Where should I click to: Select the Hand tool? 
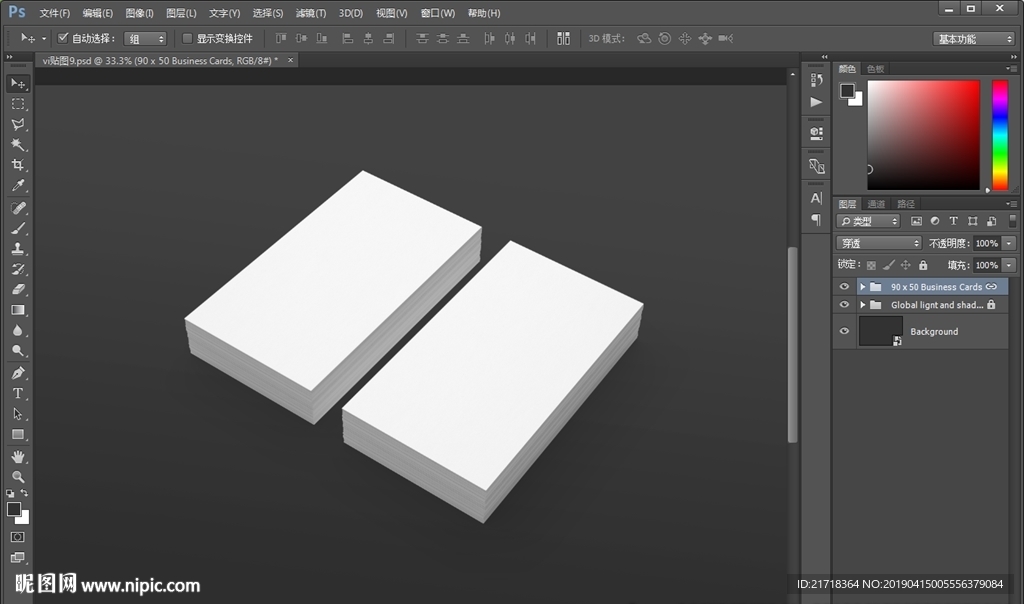18,456
